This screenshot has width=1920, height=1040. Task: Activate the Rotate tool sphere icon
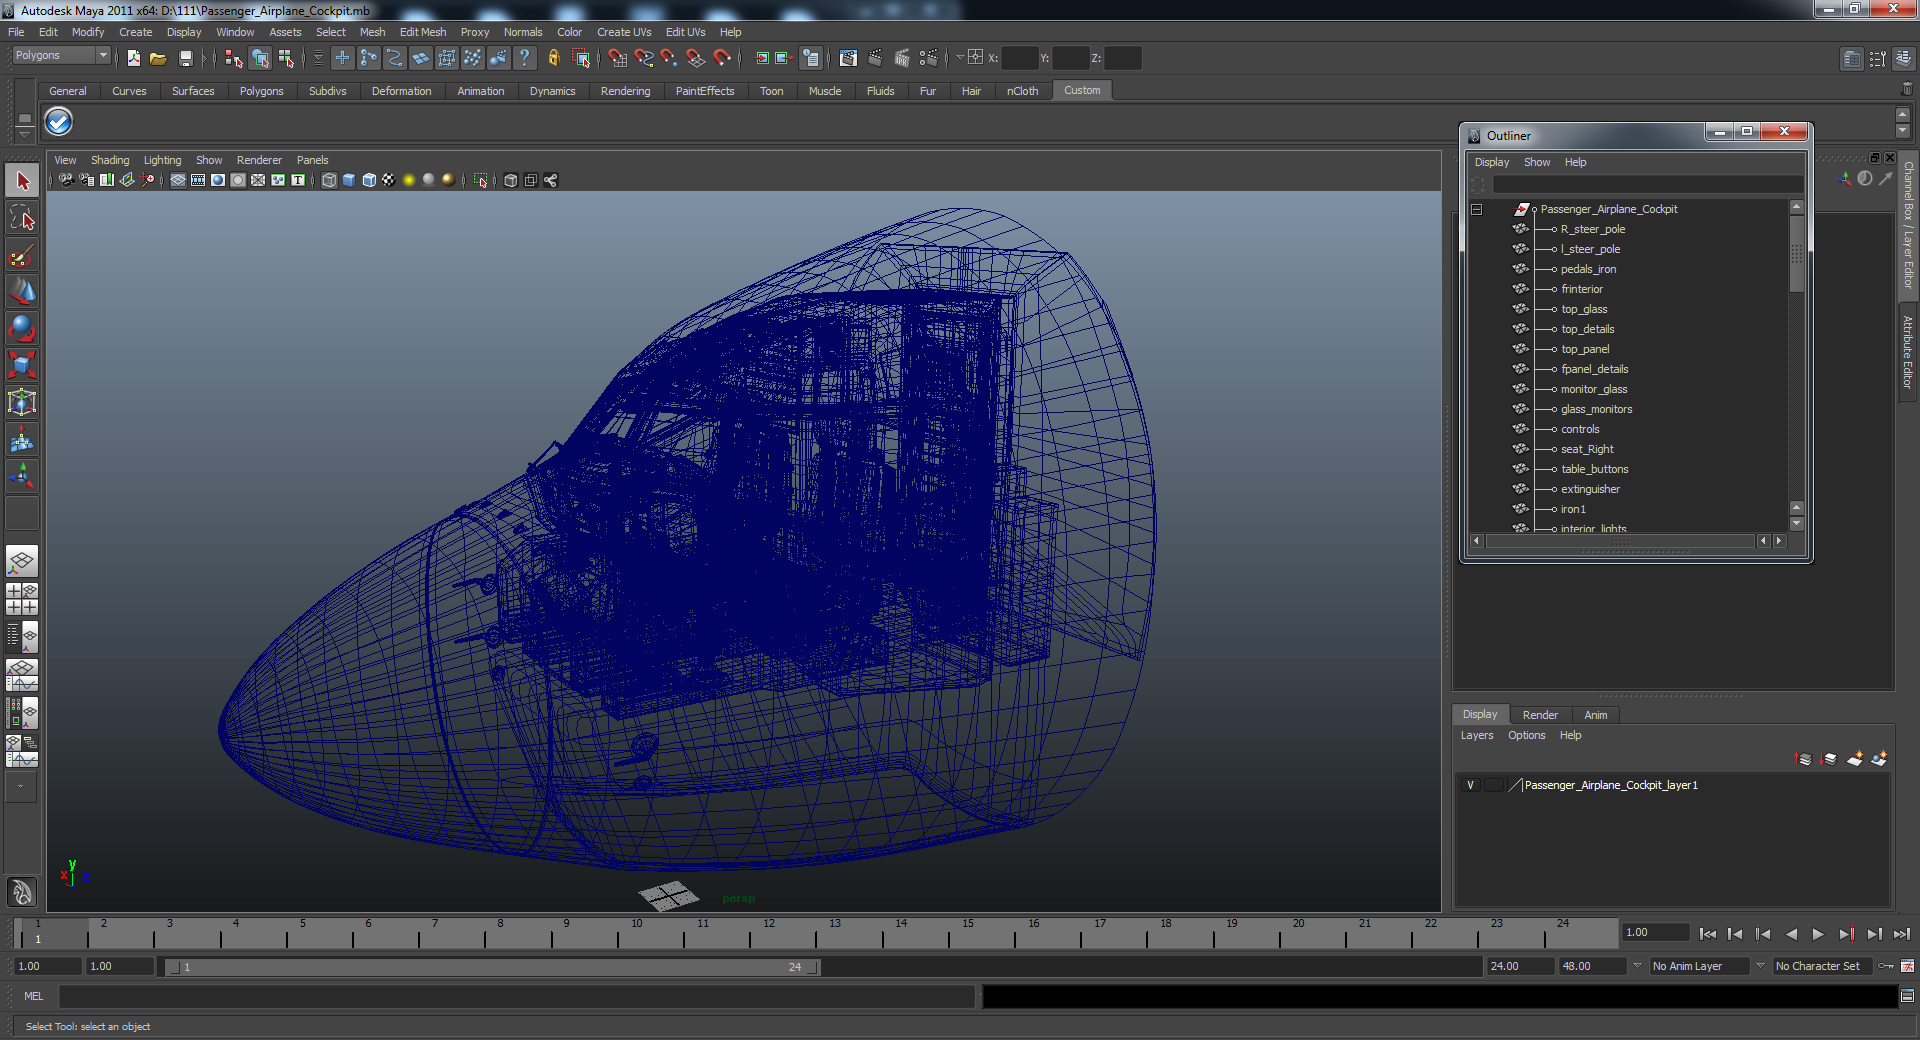[22, 328]
